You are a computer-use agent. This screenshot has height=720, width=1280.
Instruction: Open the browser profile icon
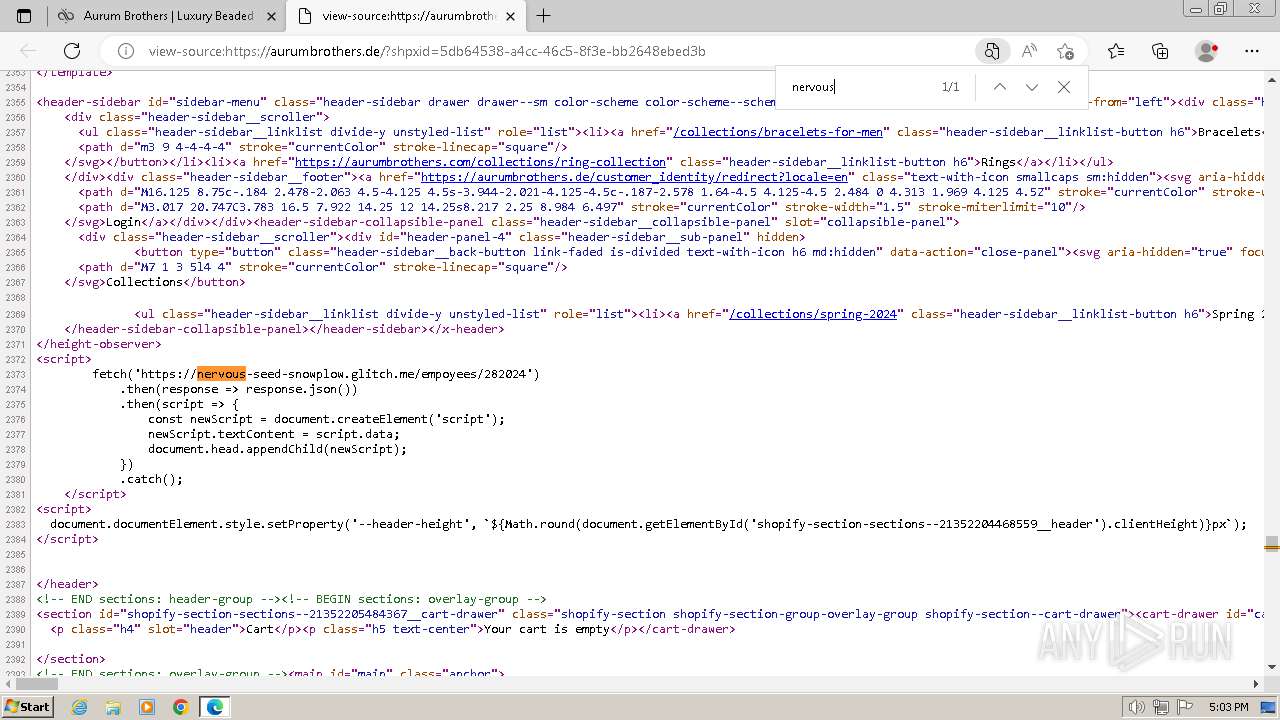pyautogui.click(x=1207, y=51)
